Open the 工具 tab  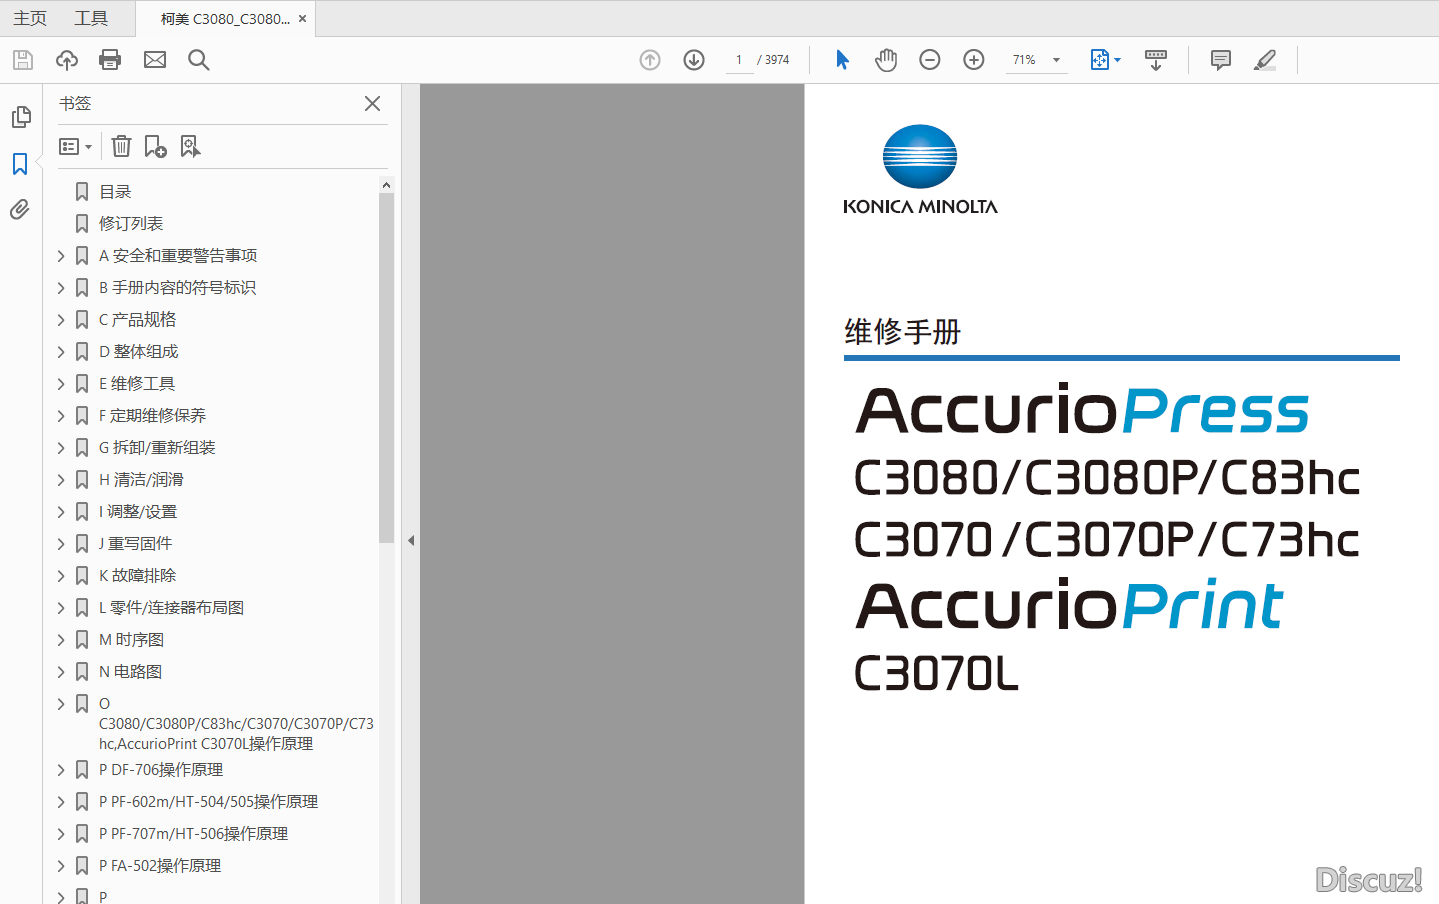coord(91,18)
